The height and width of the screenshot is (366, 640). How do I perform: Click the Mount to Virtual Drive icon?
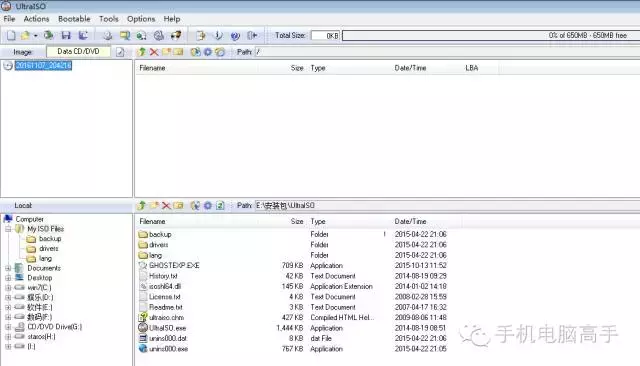[158, 36]
